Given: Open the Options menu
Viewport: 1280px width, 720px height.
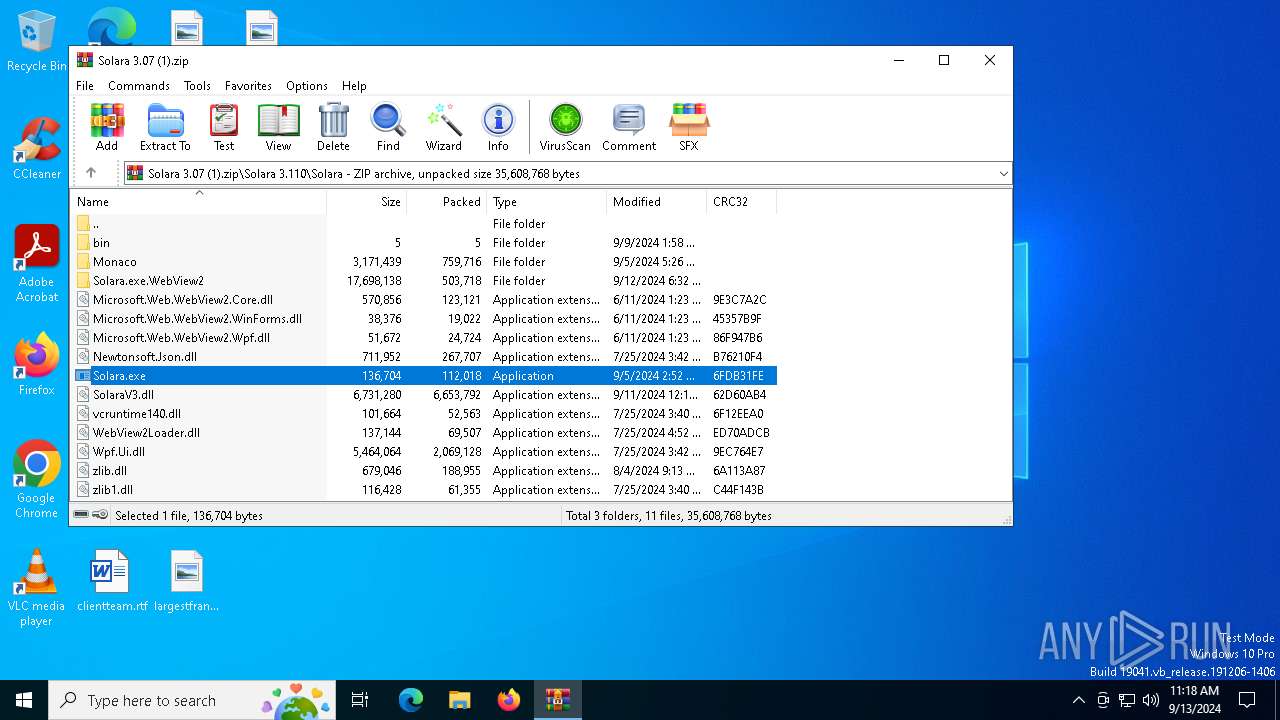Looking at the screenshot, I should [x=307, y=86].
